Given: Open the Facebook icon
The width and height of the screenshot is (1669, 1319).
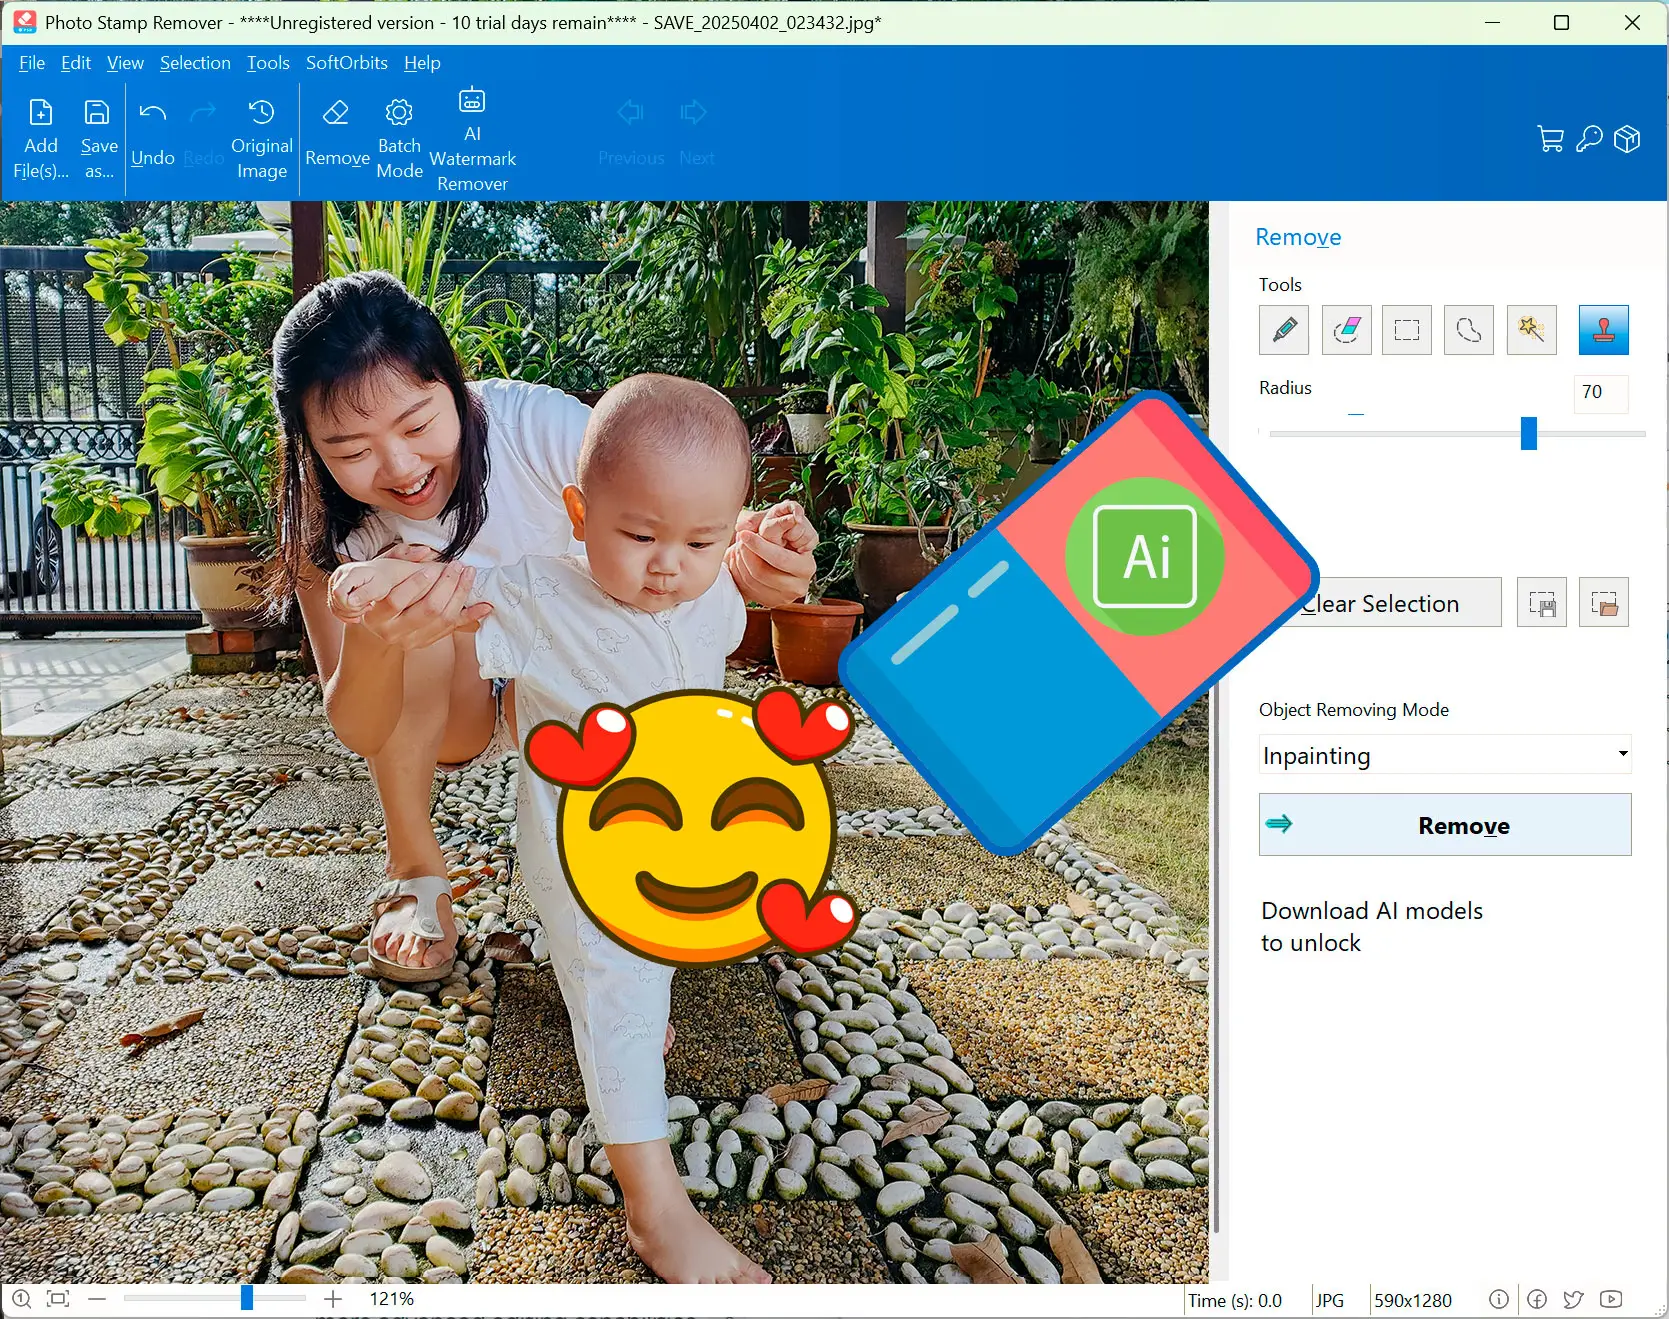Looking at the screenshot, I should point(1537,1299).
